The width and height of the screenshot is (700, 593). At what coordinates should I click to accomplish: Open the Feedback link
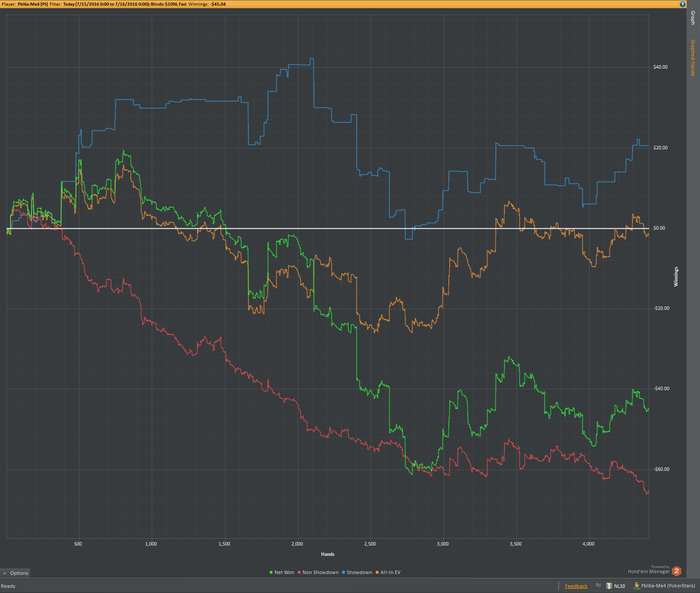[x=576, y=586]
